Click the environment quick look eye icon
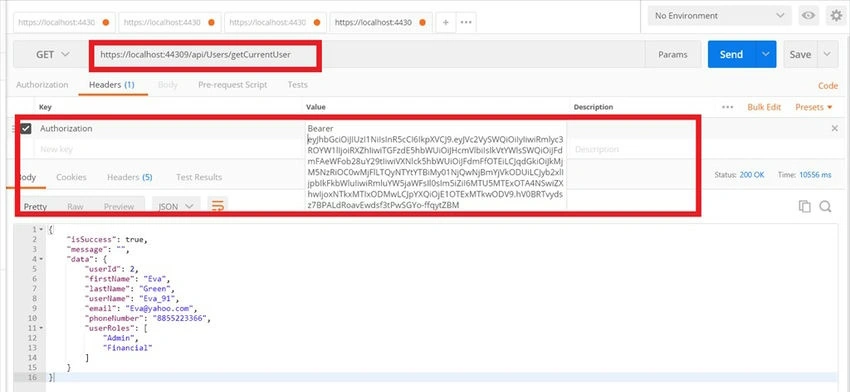 point(809,16)
